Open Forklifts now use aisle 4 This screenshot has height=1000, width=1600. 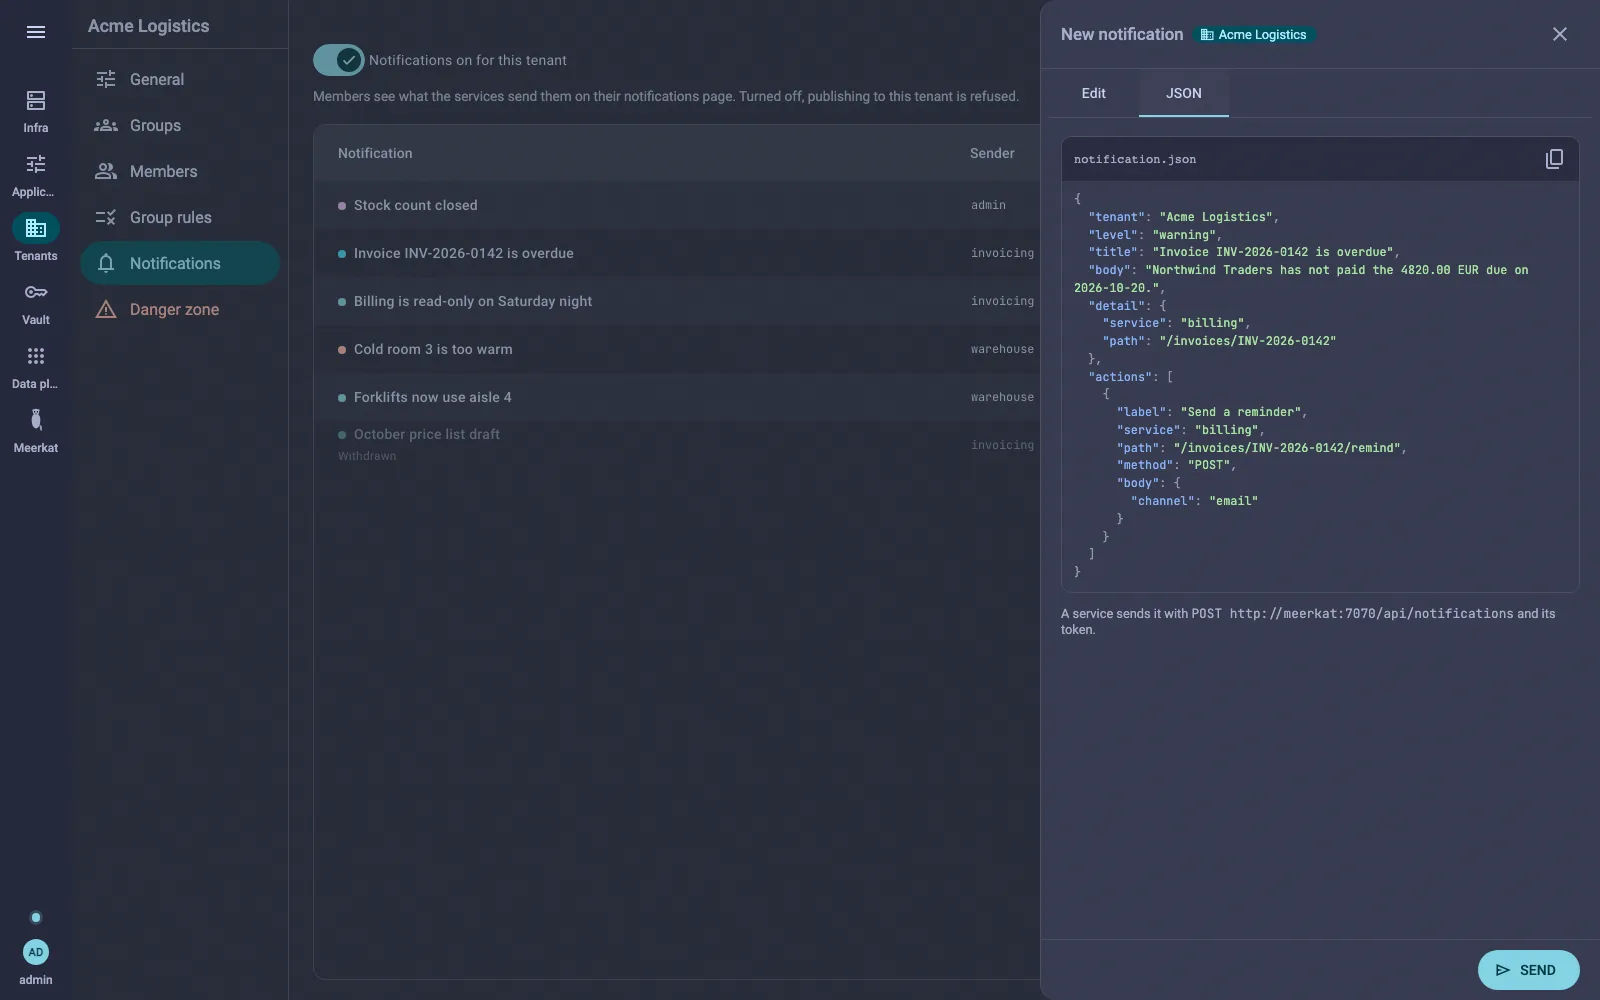coord(677,397)
